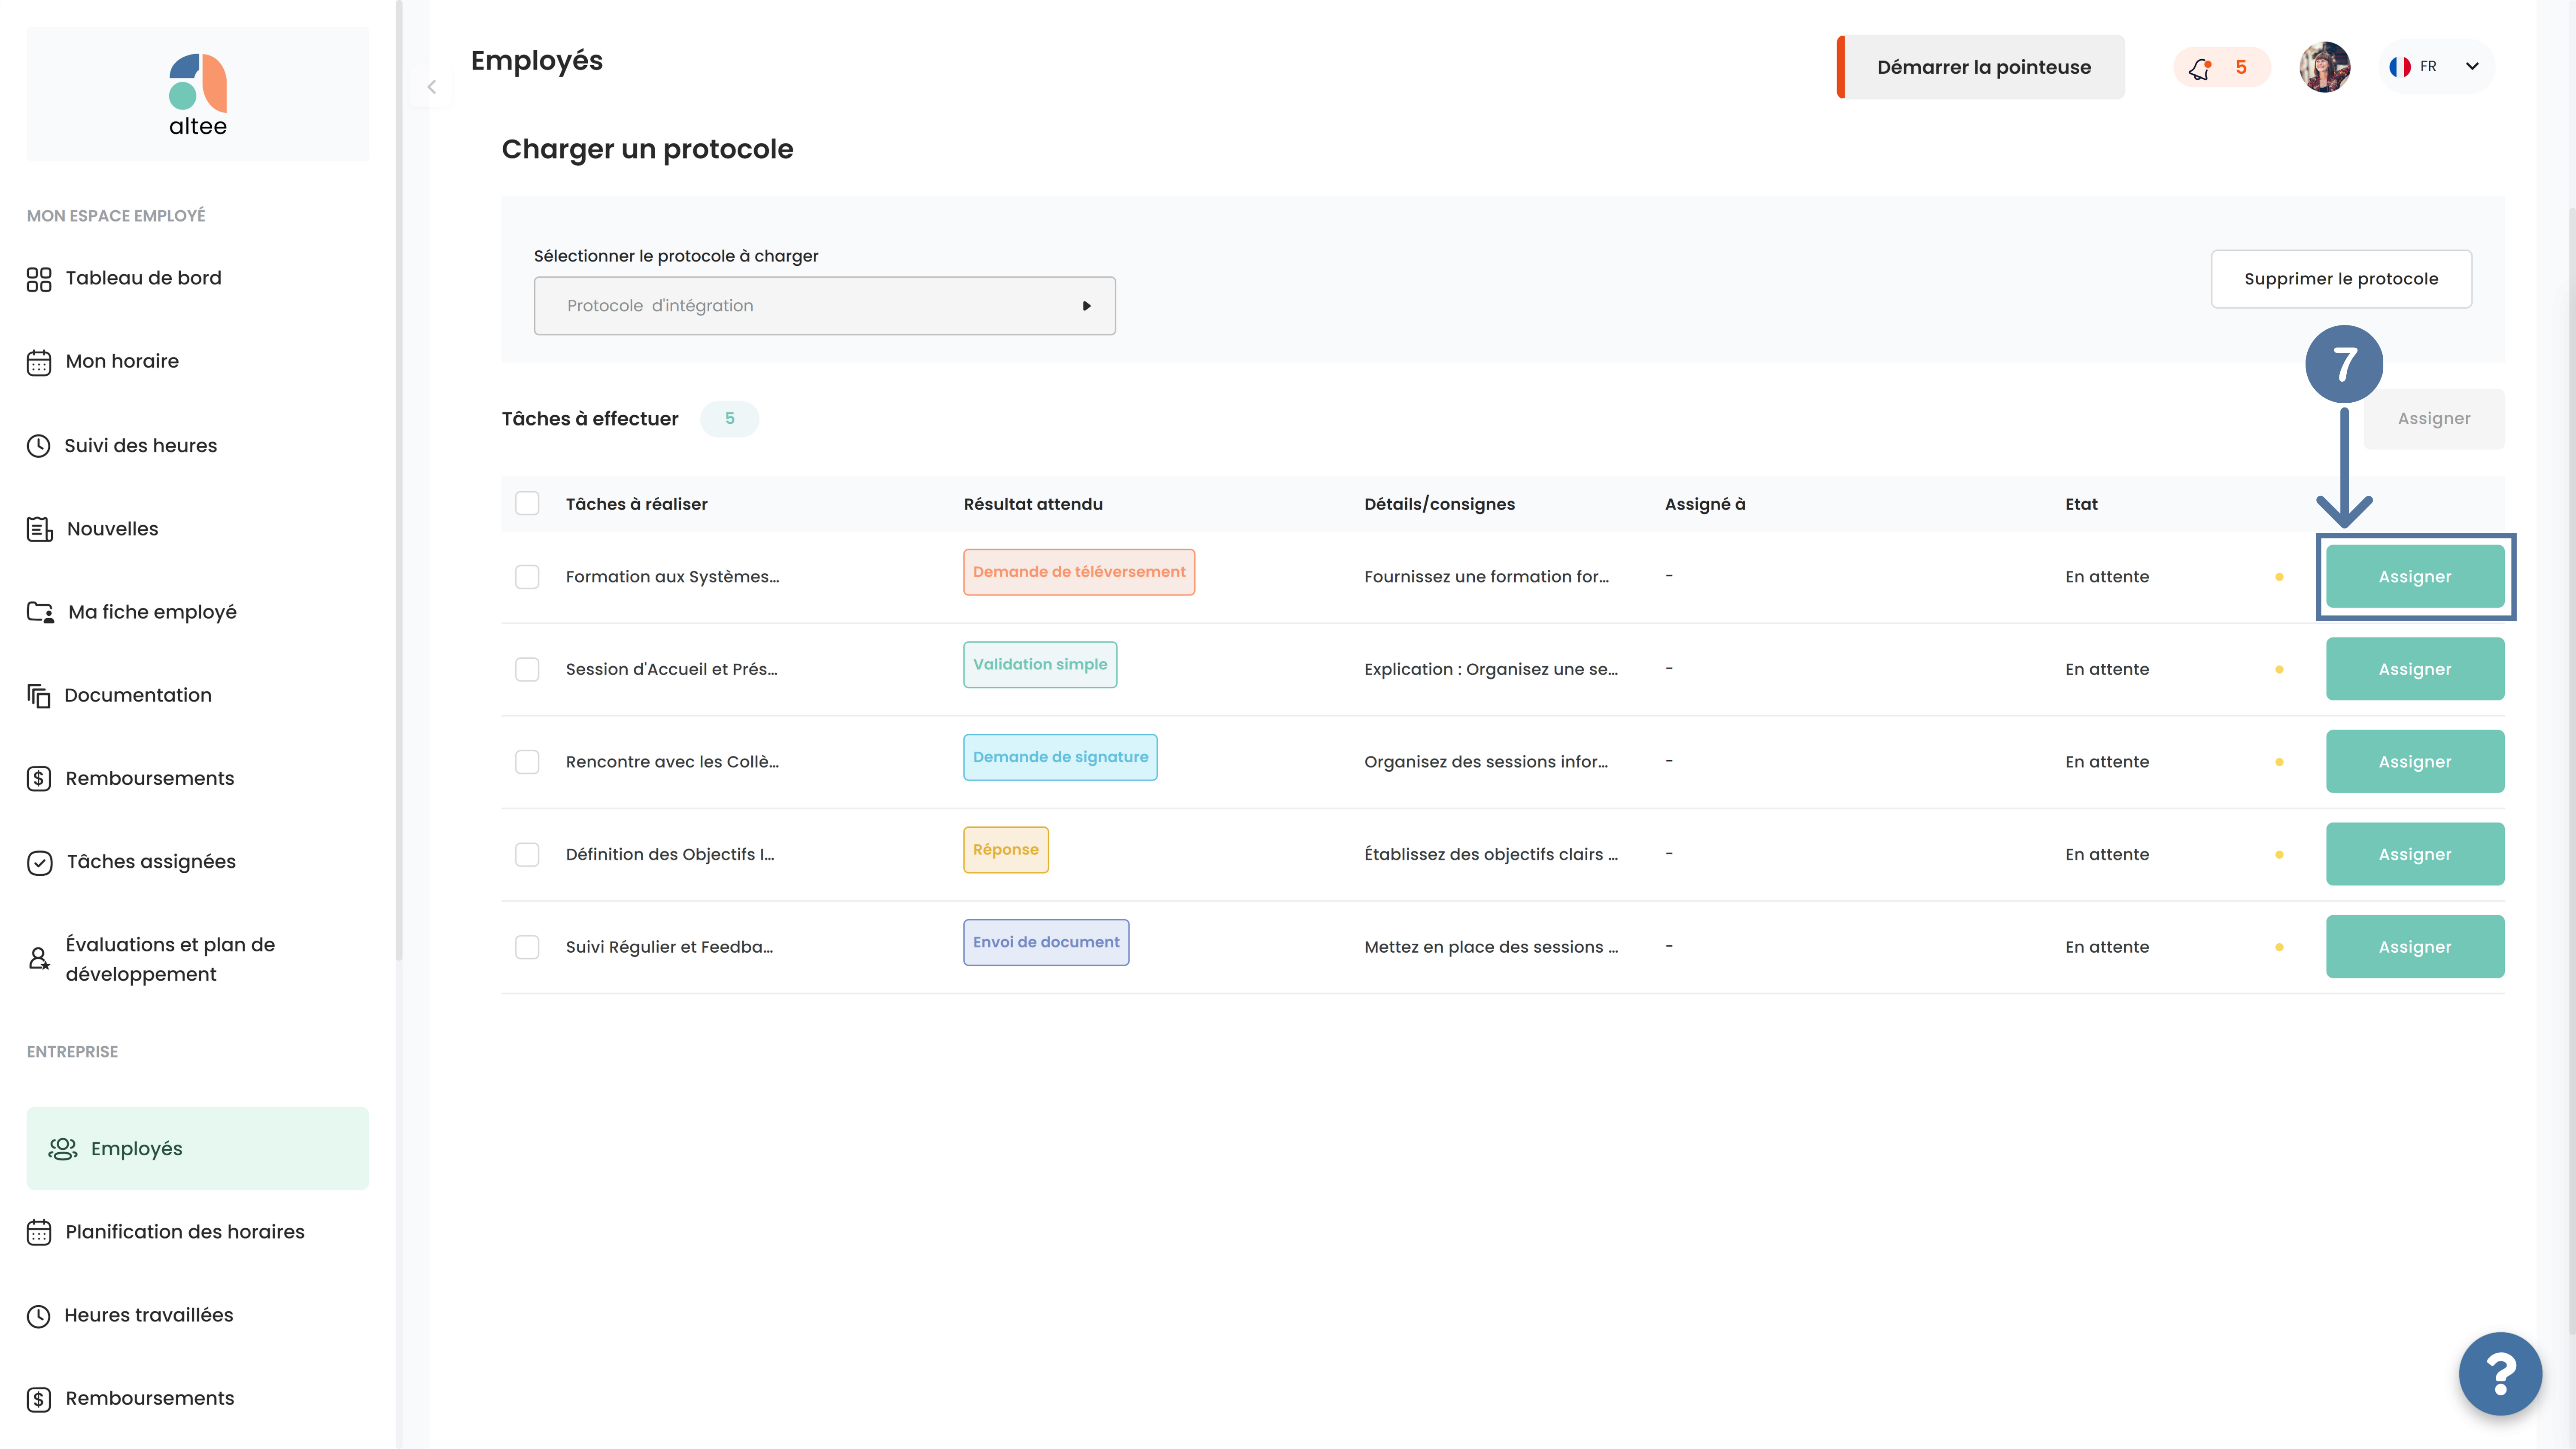
Task: Open the help question mark bubble
Action: click(2500, 1374)
